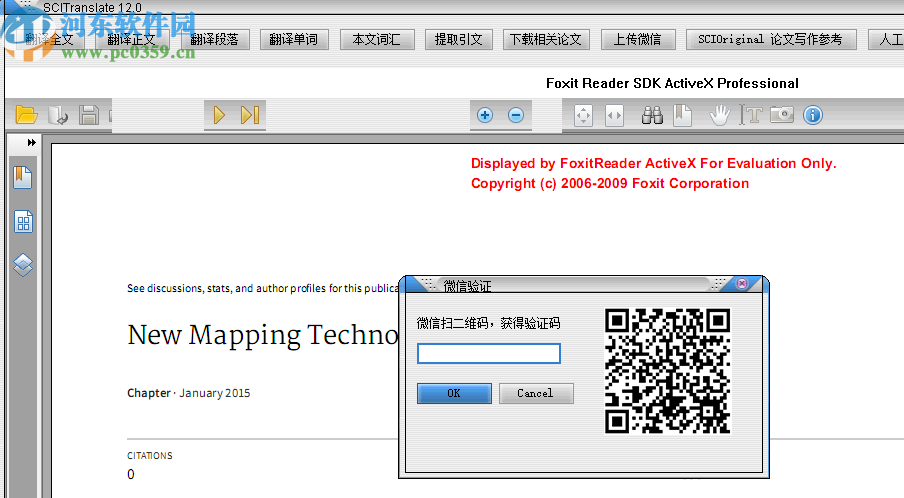
Task: Open the bookmarks panel in the sidebar
Action: pyautogui.click(x=22, y=178)
